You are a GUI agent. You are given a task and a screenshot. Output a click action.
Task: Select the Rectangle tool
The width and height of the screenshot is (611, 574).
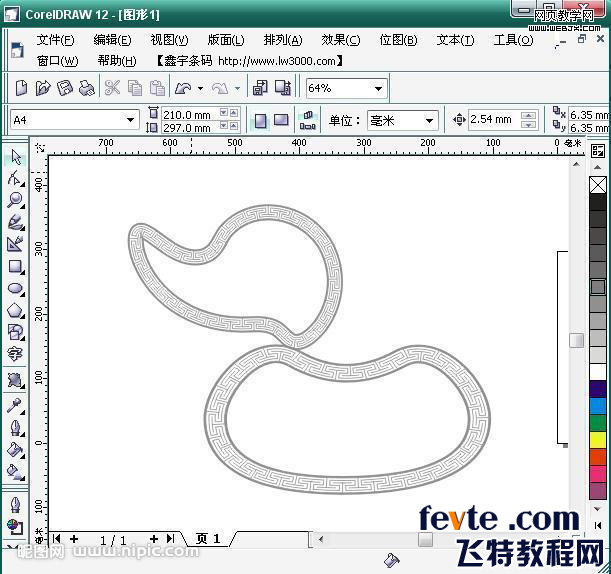click(x=16, y=267)
